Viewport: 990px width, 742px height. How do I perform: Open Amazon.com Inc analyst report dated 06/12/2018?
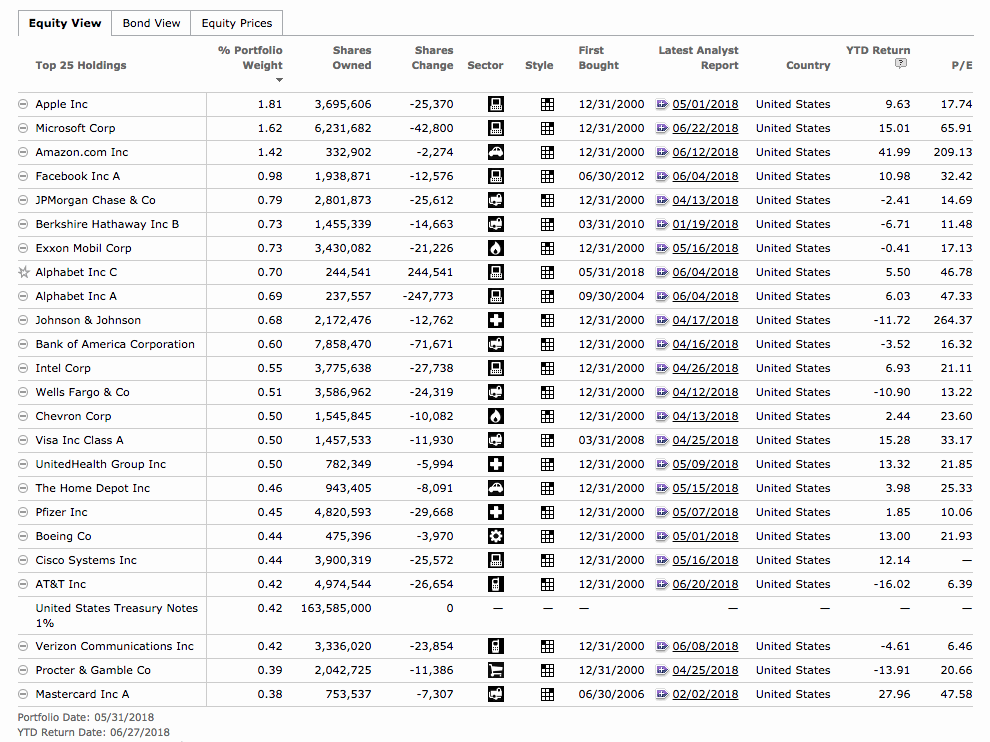coord(705,152)
